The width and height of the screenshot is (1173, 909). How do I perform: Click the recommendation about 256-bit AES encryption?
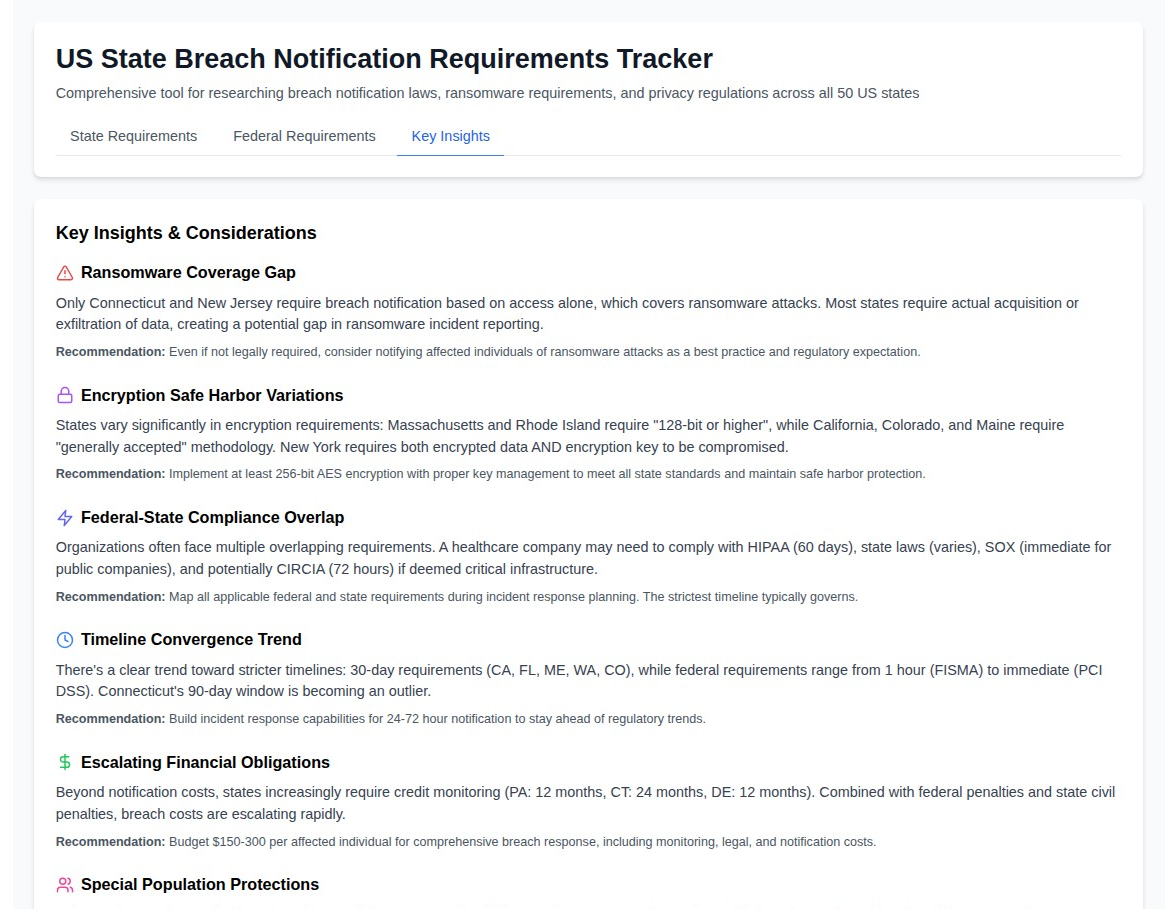click(x=490, y=474)
